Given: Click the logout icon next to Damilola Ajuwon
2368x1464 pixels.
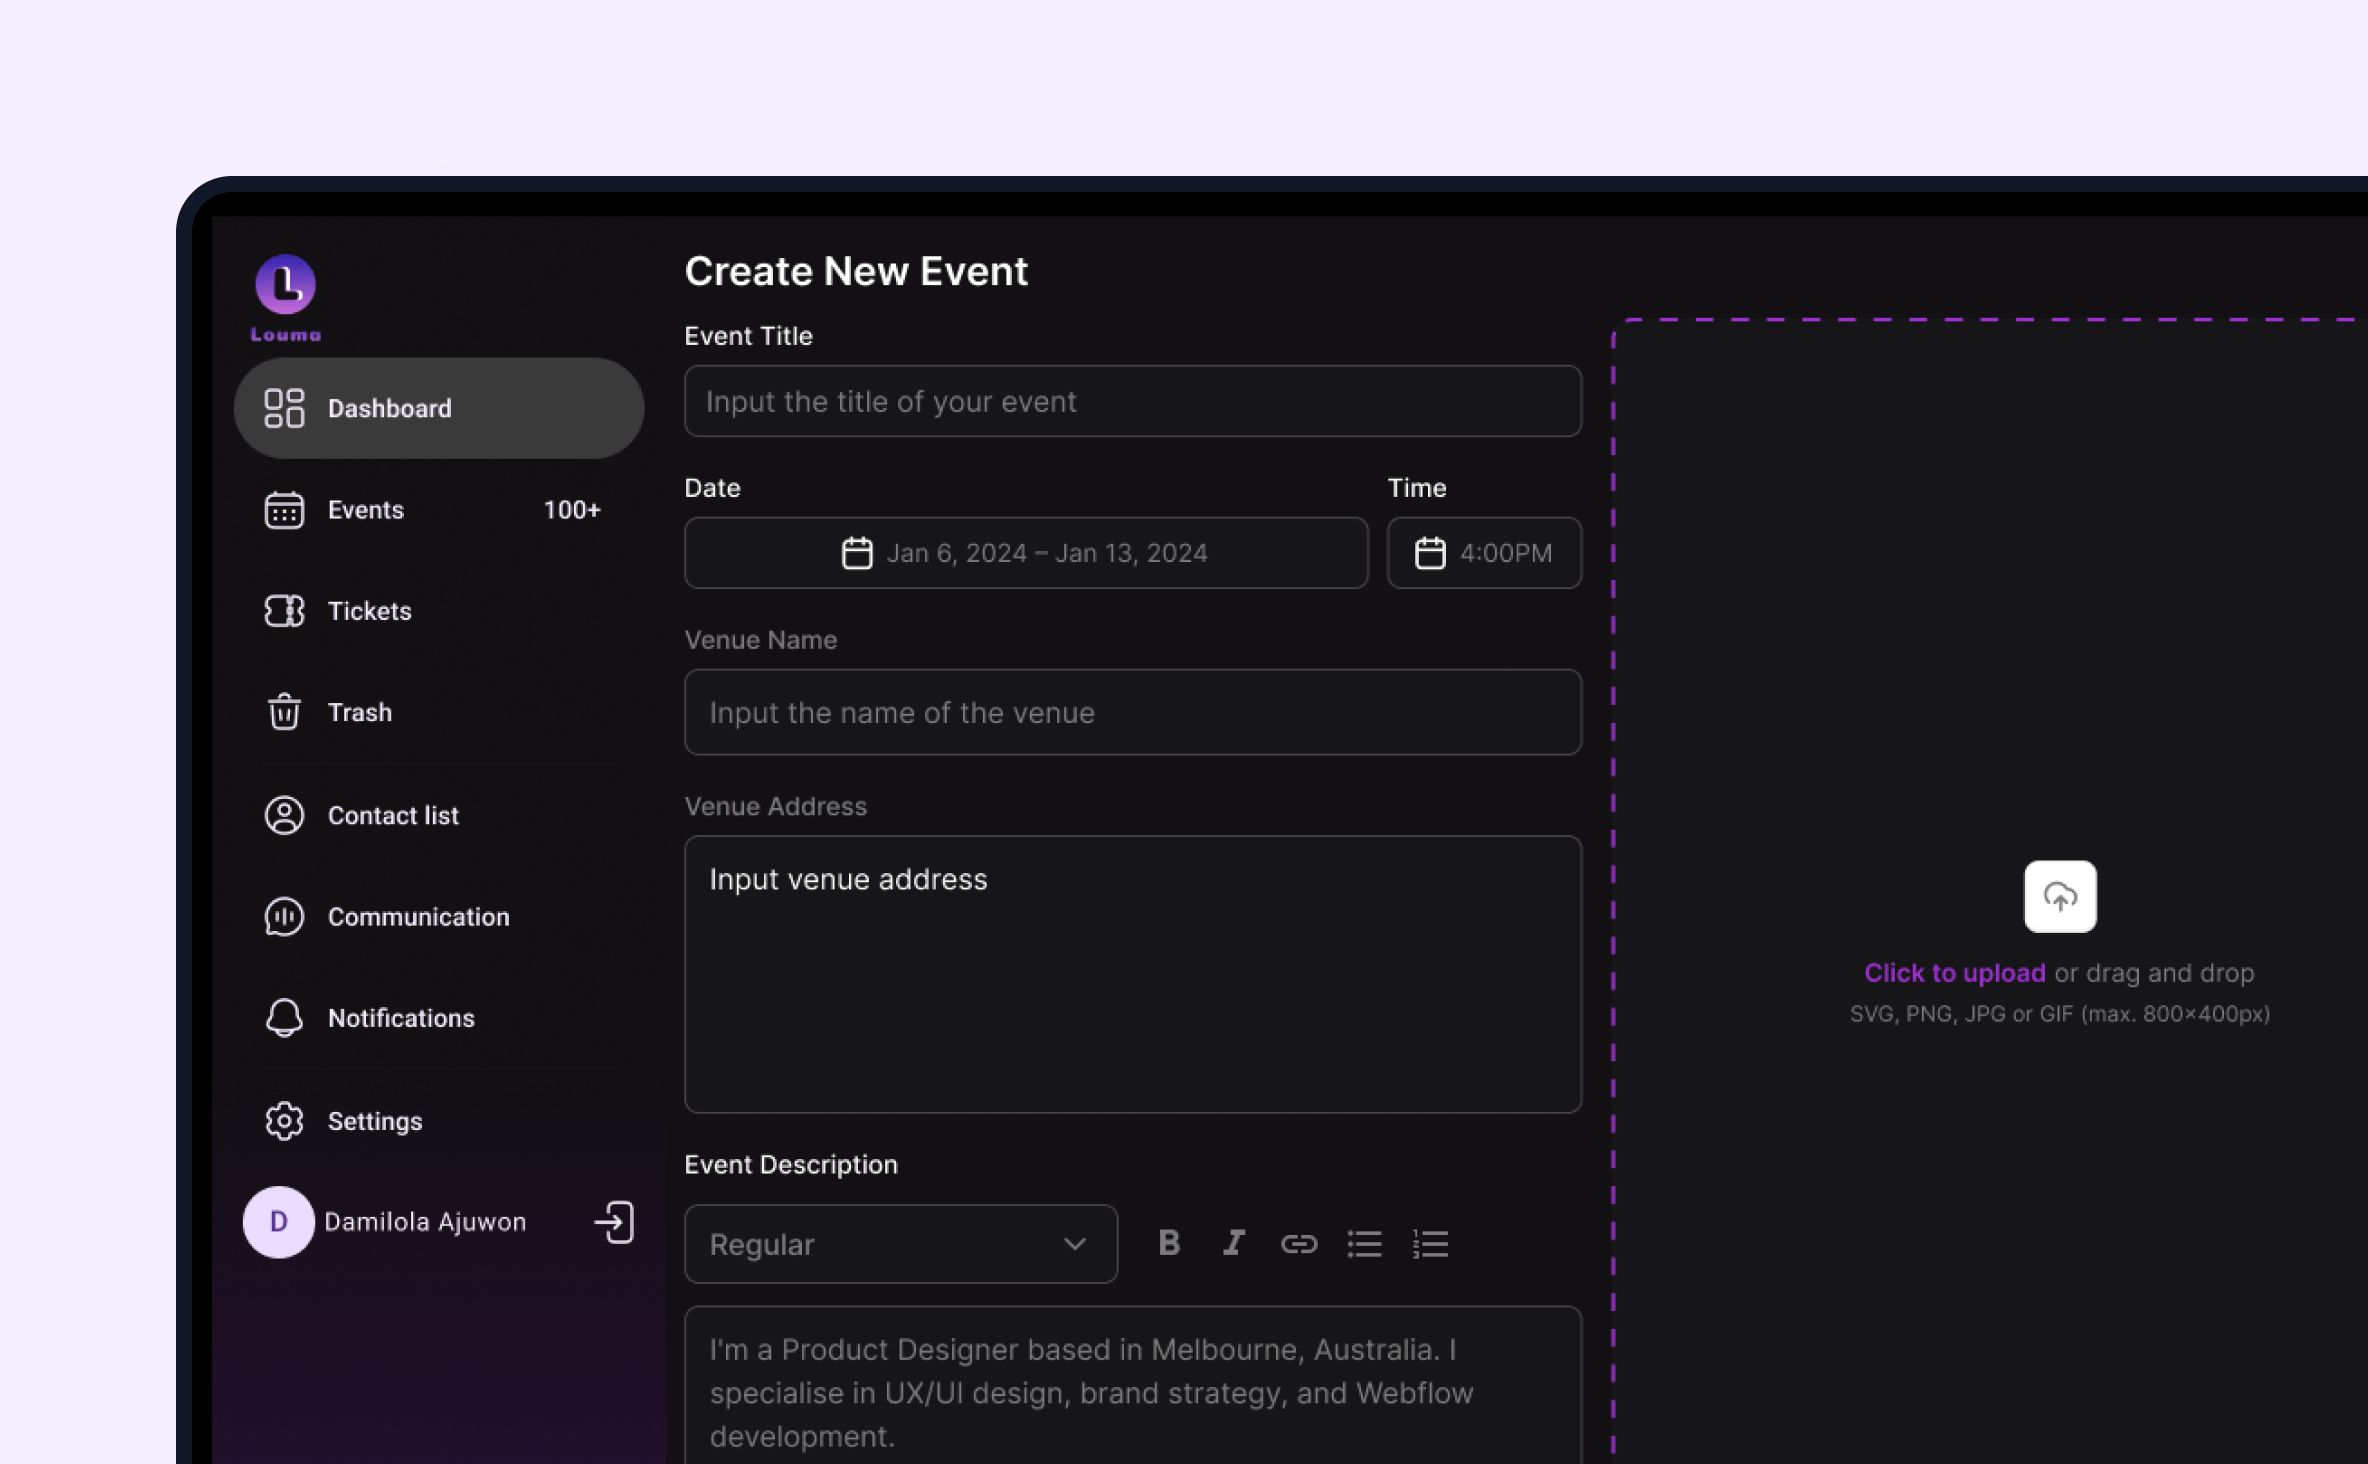Looking at the screenshot, I should (x=614, y=1222).
